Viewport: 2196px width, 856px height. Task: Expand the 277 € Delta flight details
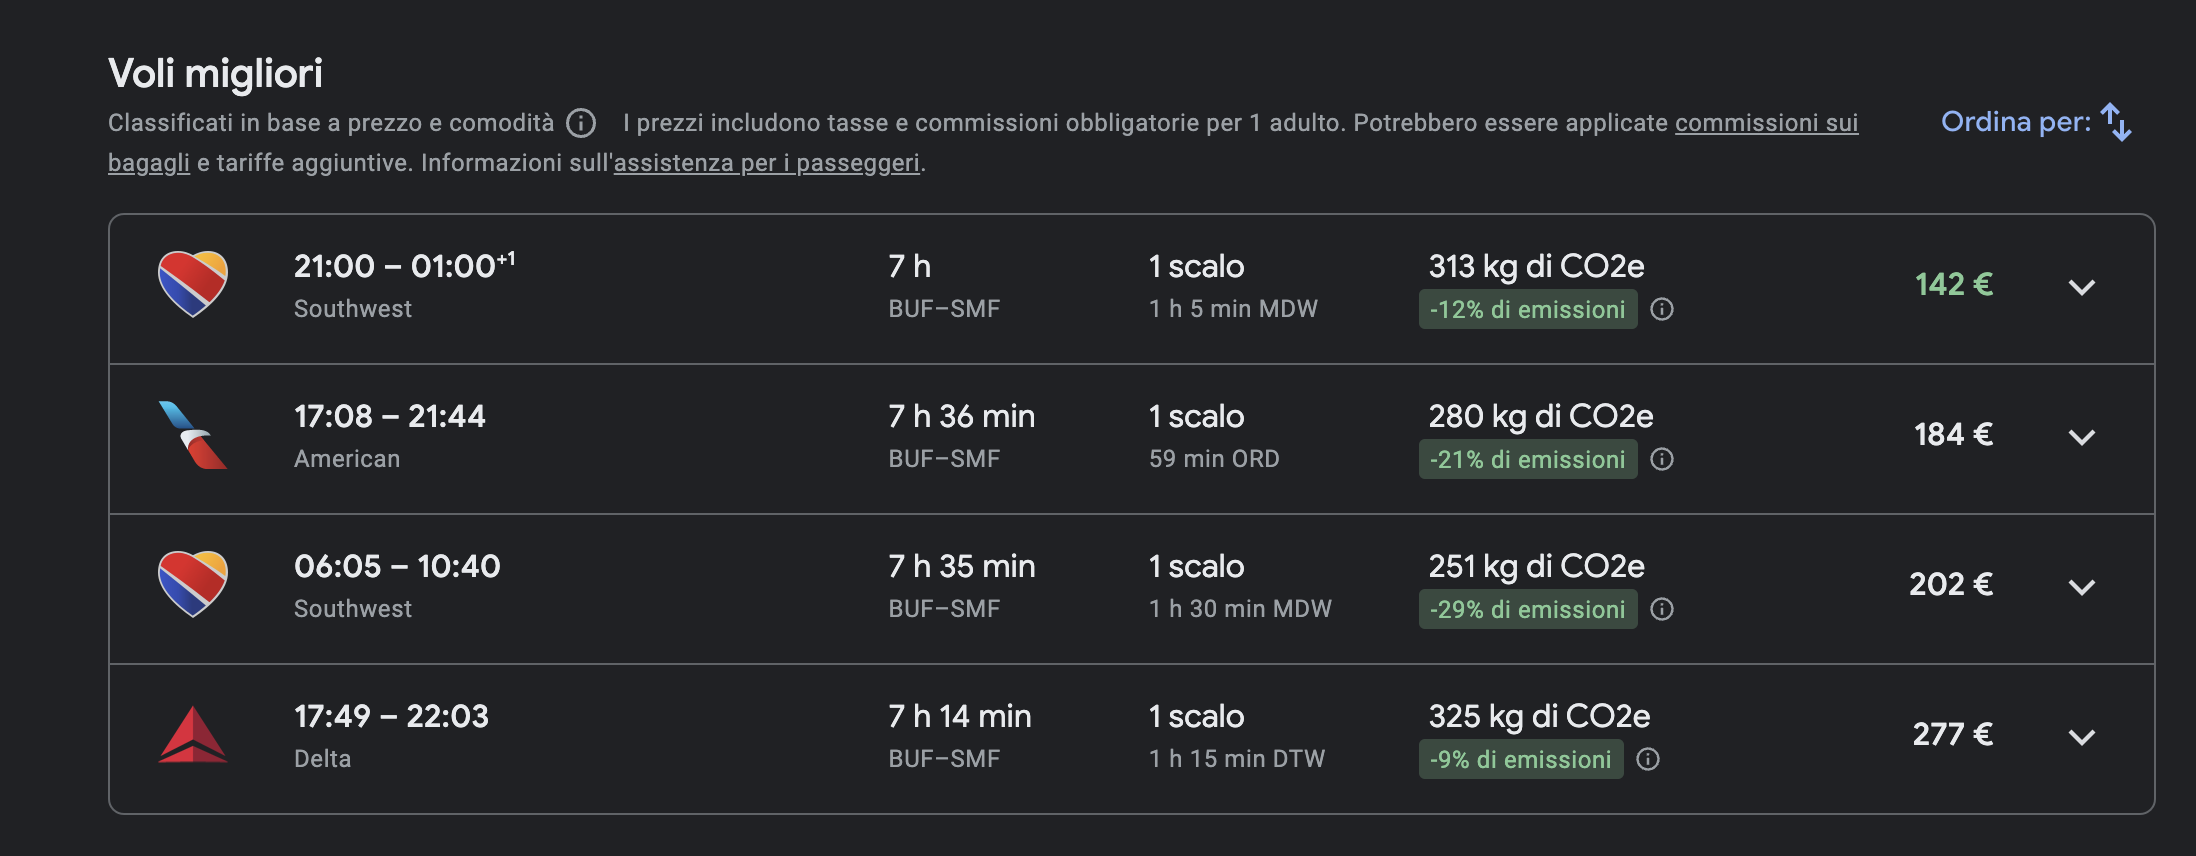(2082, 738)
